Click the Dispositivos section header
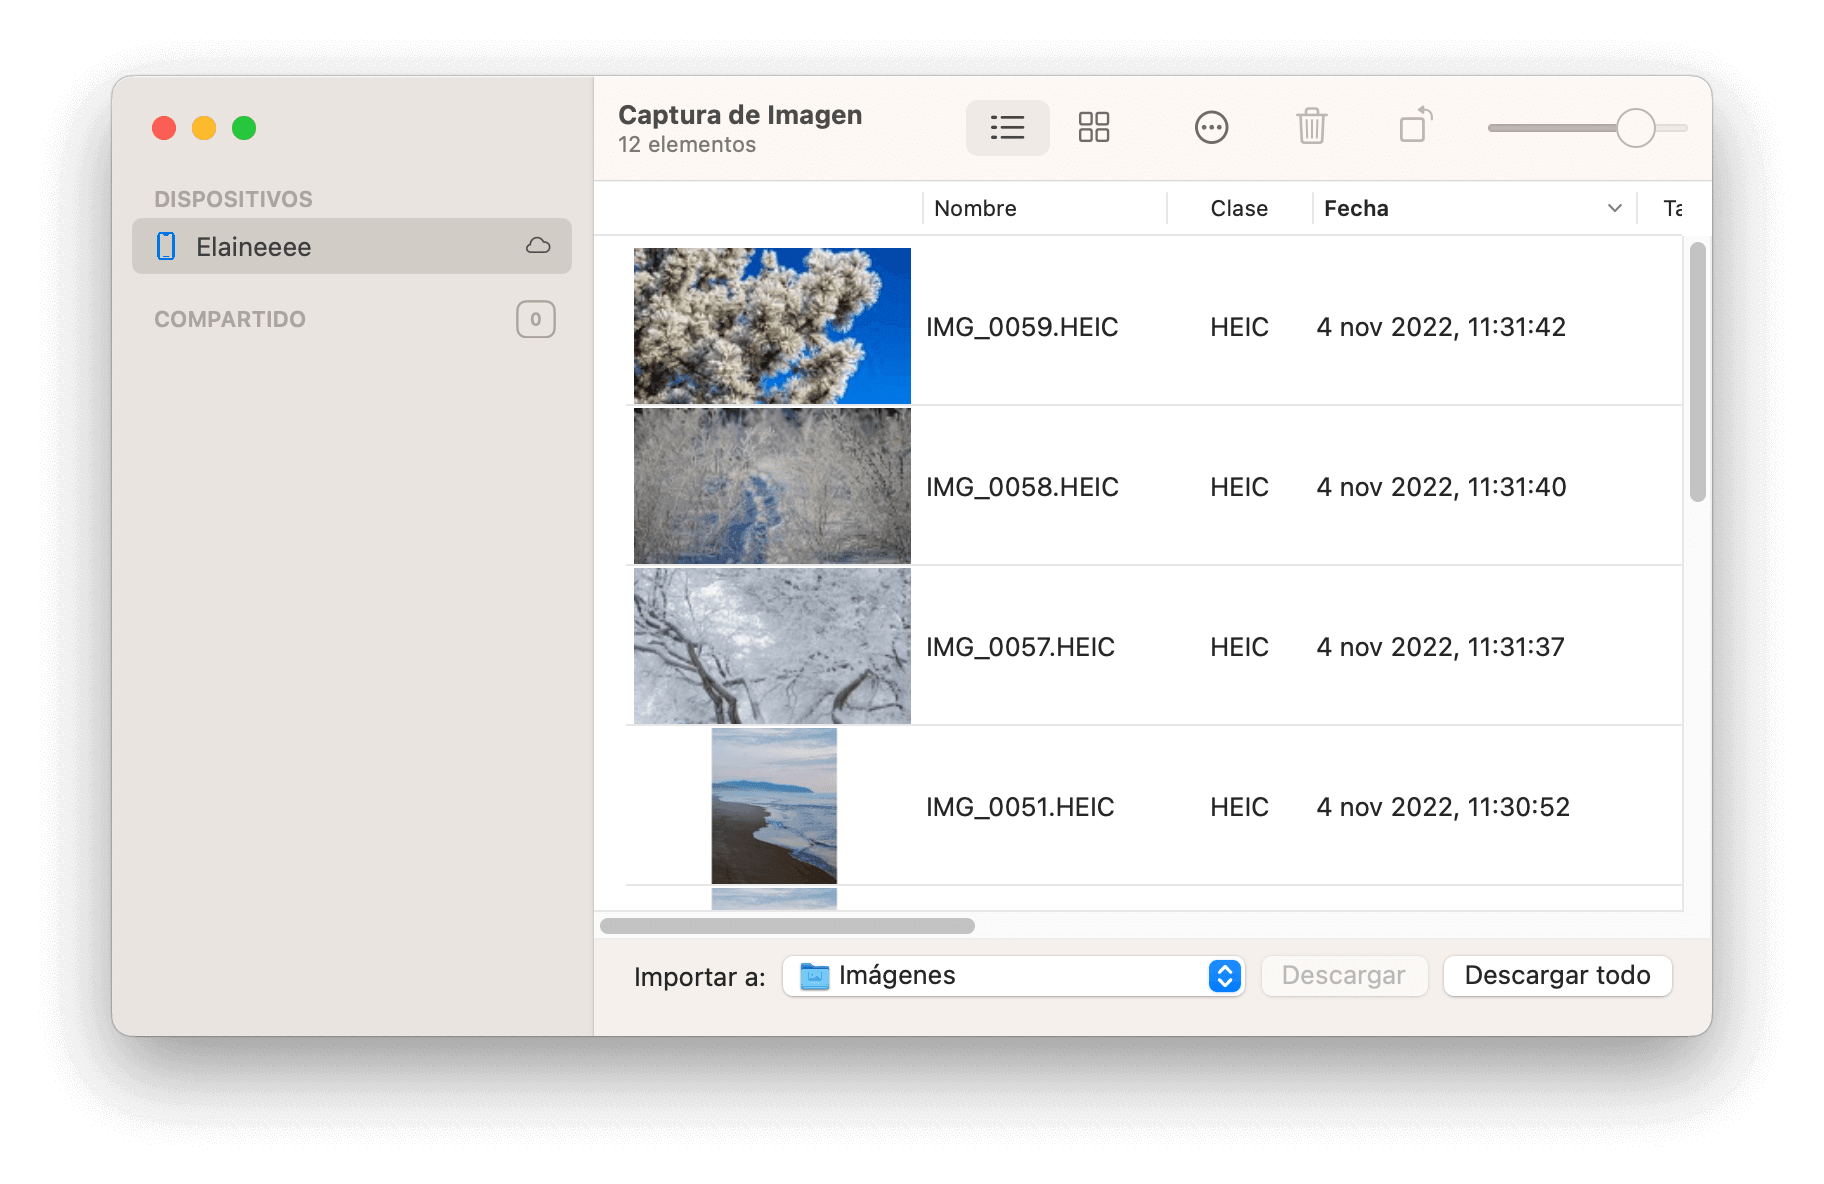 233,199
